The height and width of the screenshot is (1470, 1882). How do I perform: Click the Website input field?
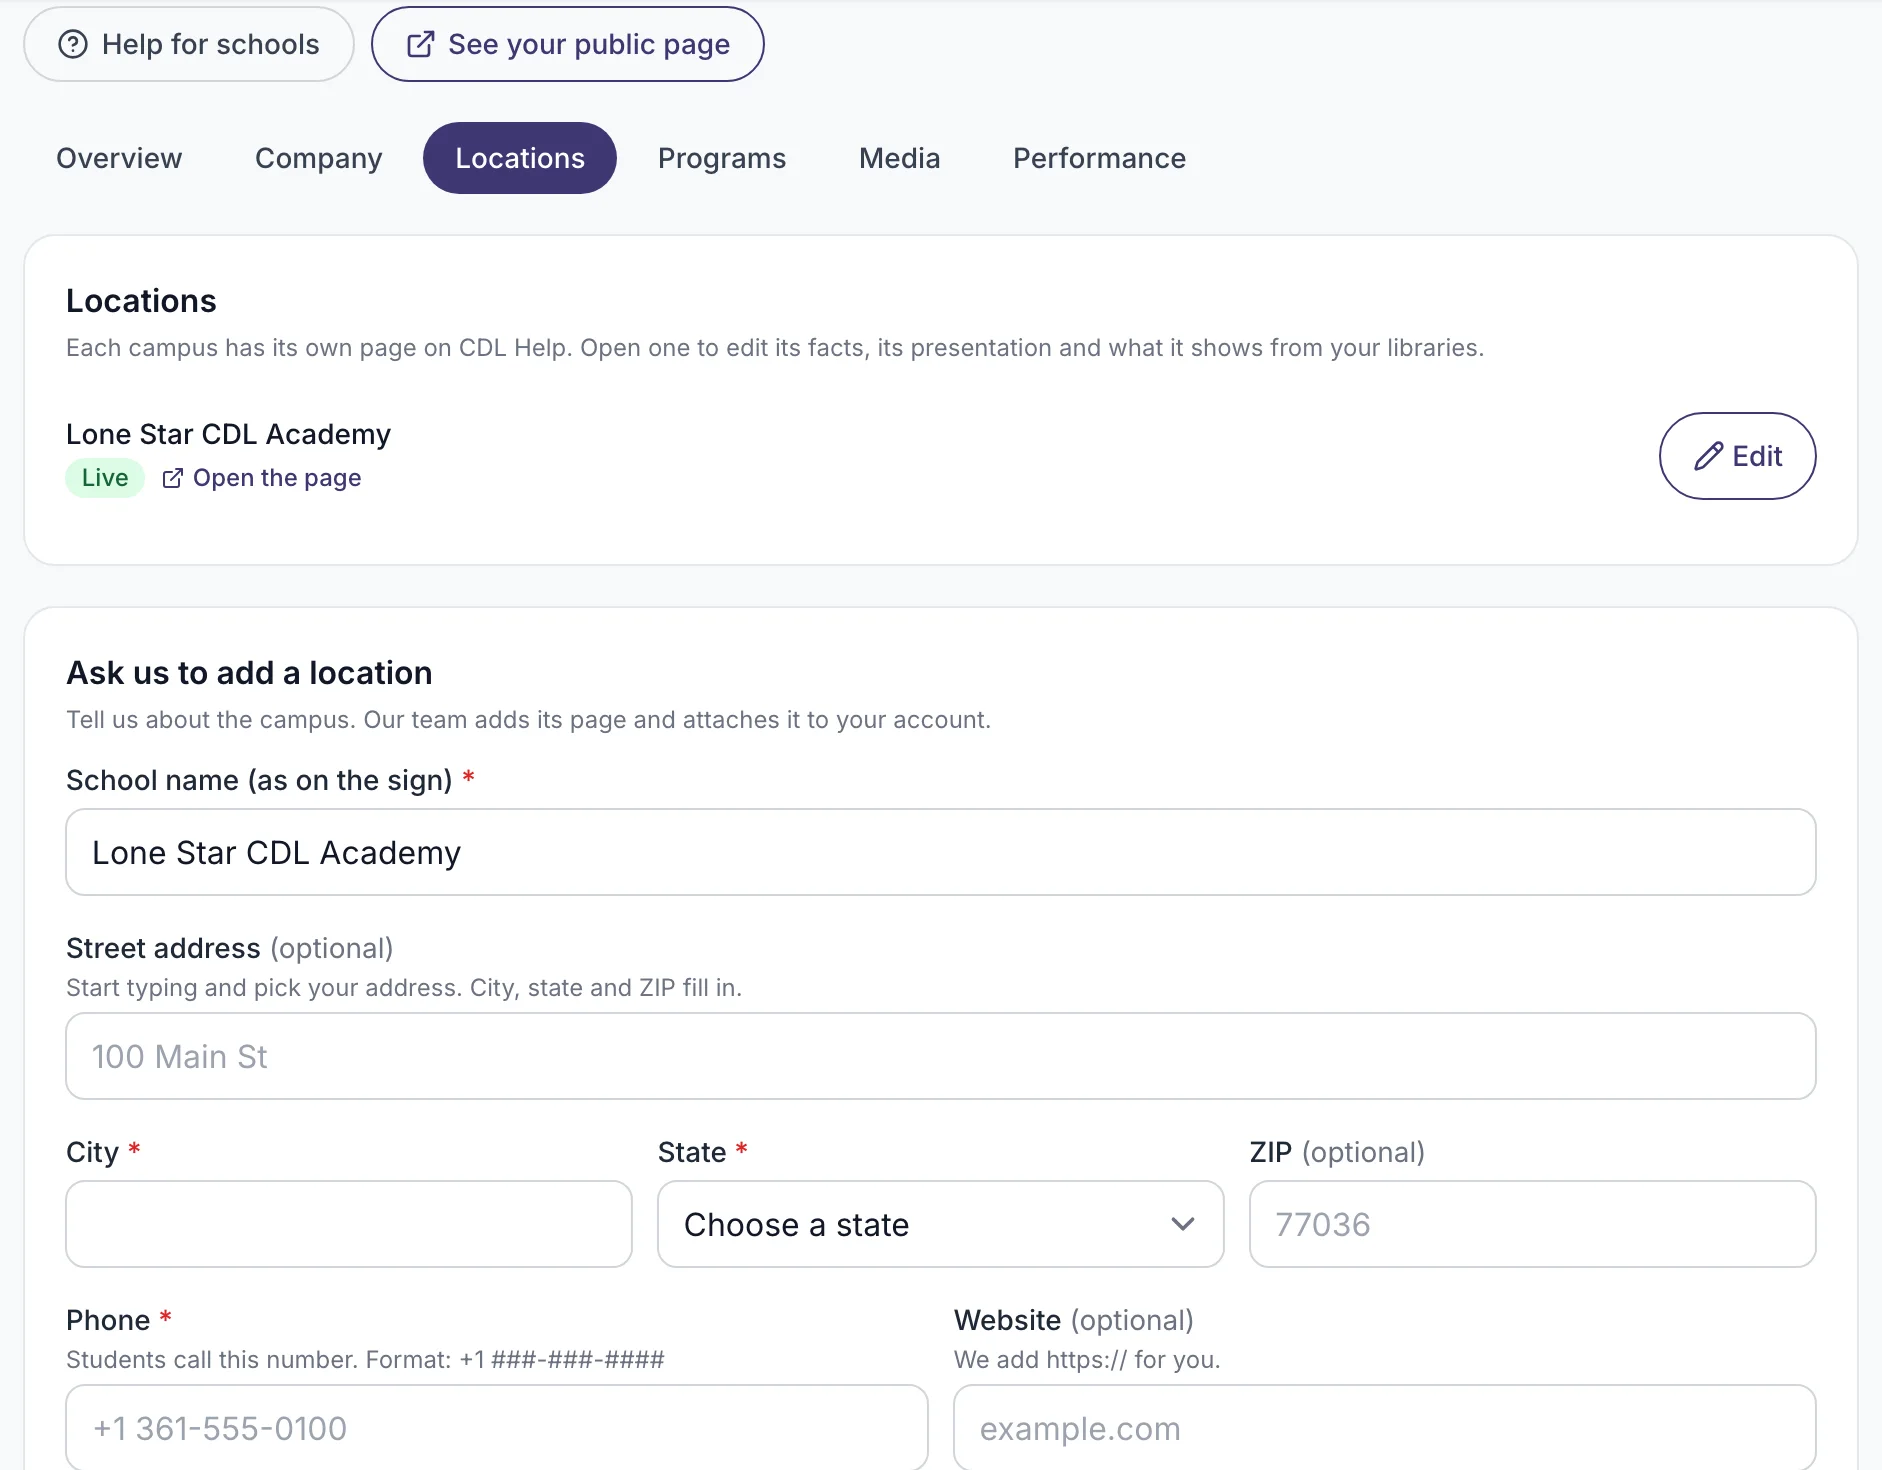pos(1385,1427)
